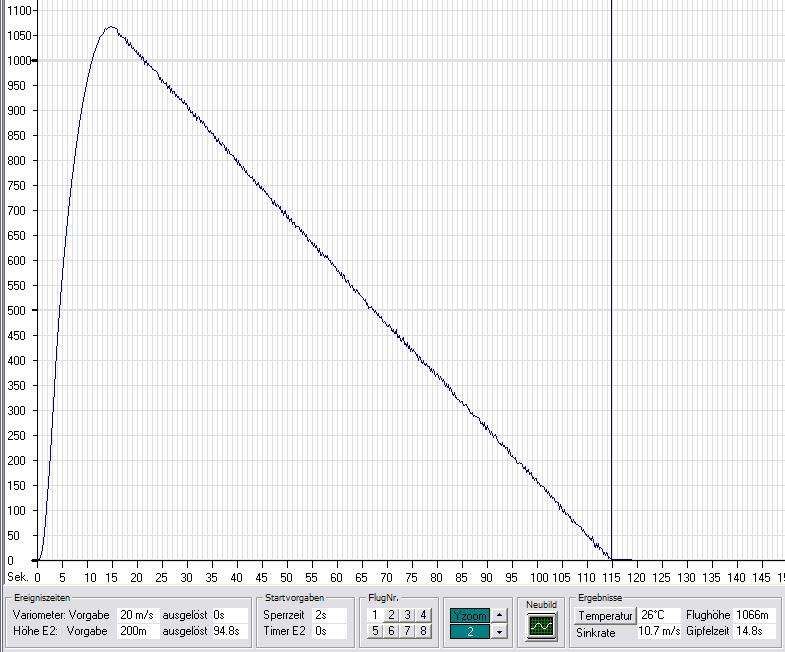Viewport: 785px width, 652px height.
Task: Click the Temperatur button
Action: (x=605, y=615)
